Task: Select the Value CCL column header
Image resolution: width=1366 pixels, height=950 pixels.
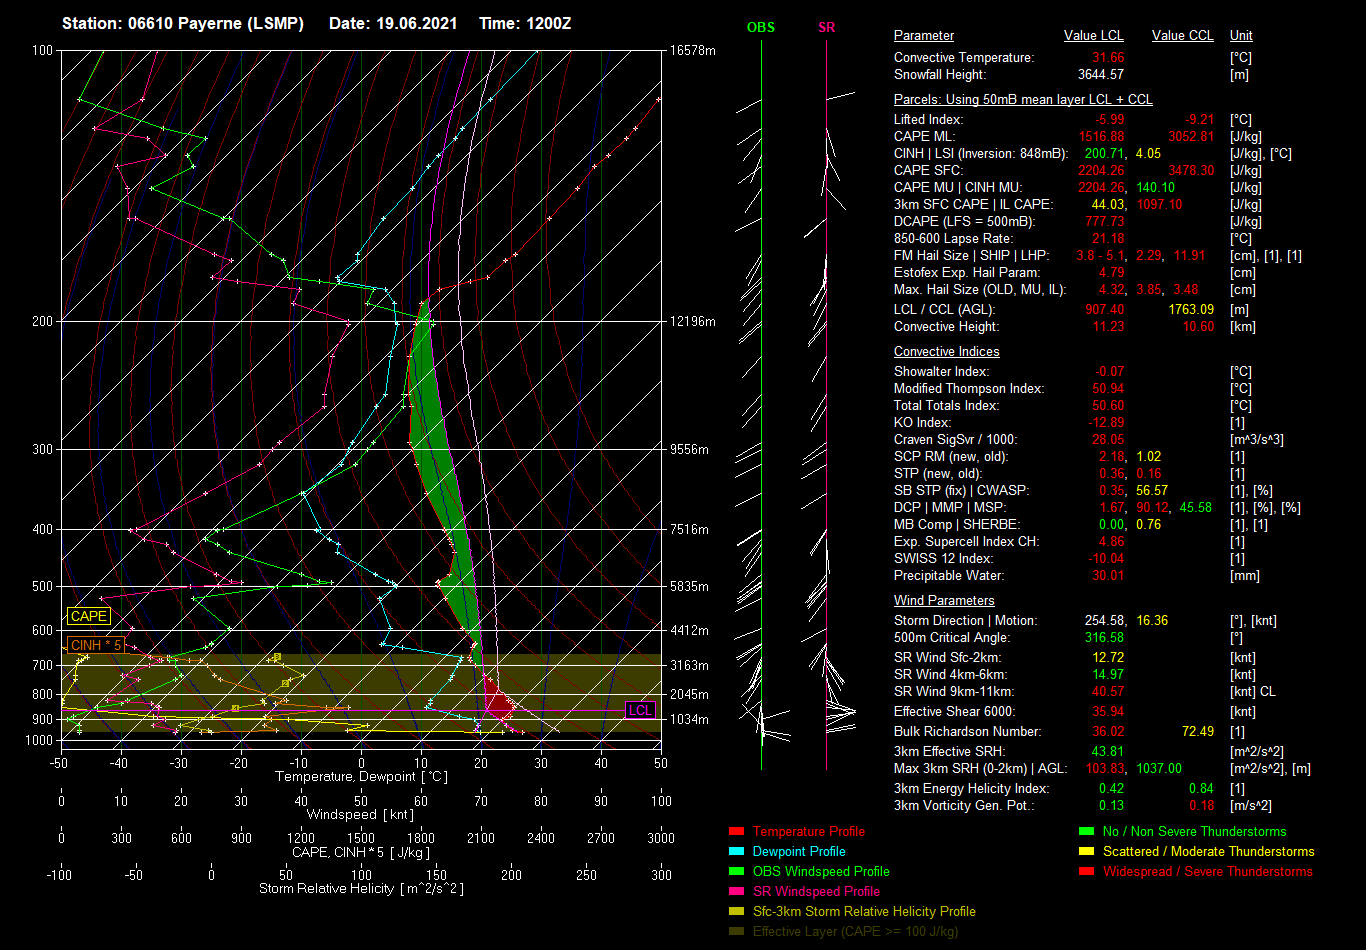Action: click(x=1182, y=36)
